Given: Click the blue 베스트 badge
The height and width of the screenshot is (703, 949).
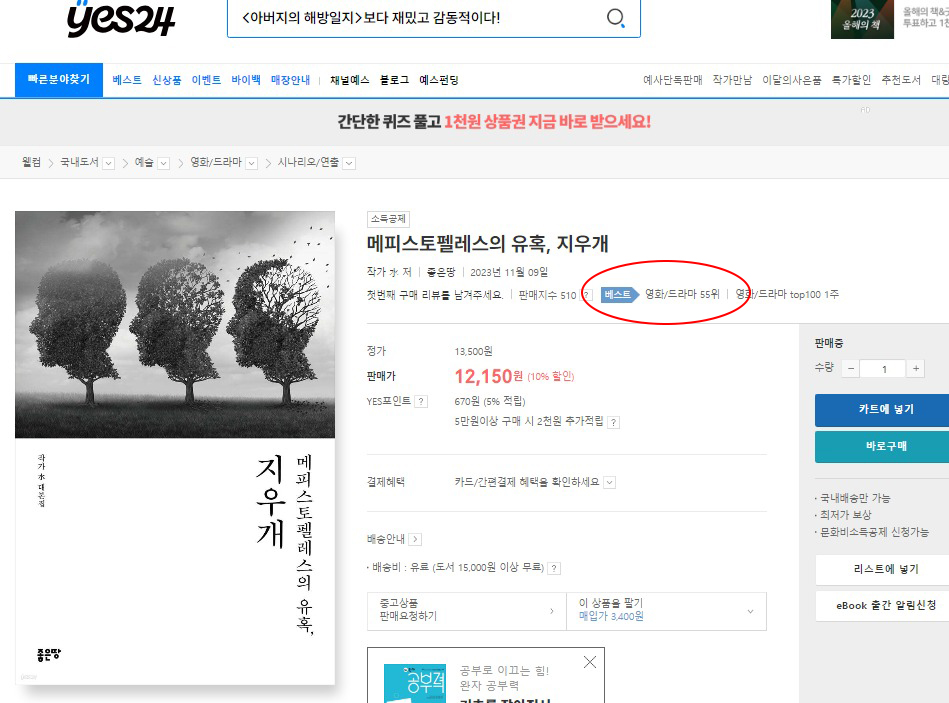Looking at the screenshot, I should pos(619,295).
